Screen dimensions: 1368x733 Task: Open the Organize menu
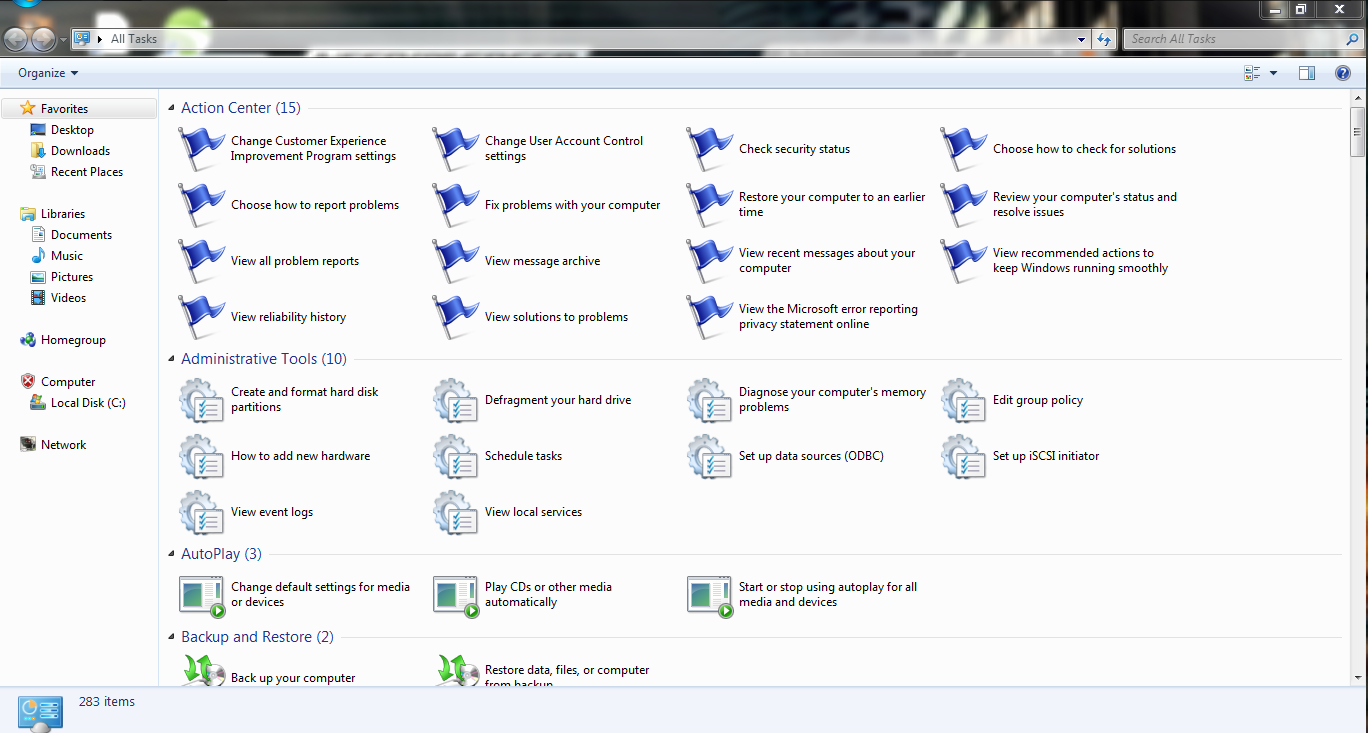(x=48, y=73)
